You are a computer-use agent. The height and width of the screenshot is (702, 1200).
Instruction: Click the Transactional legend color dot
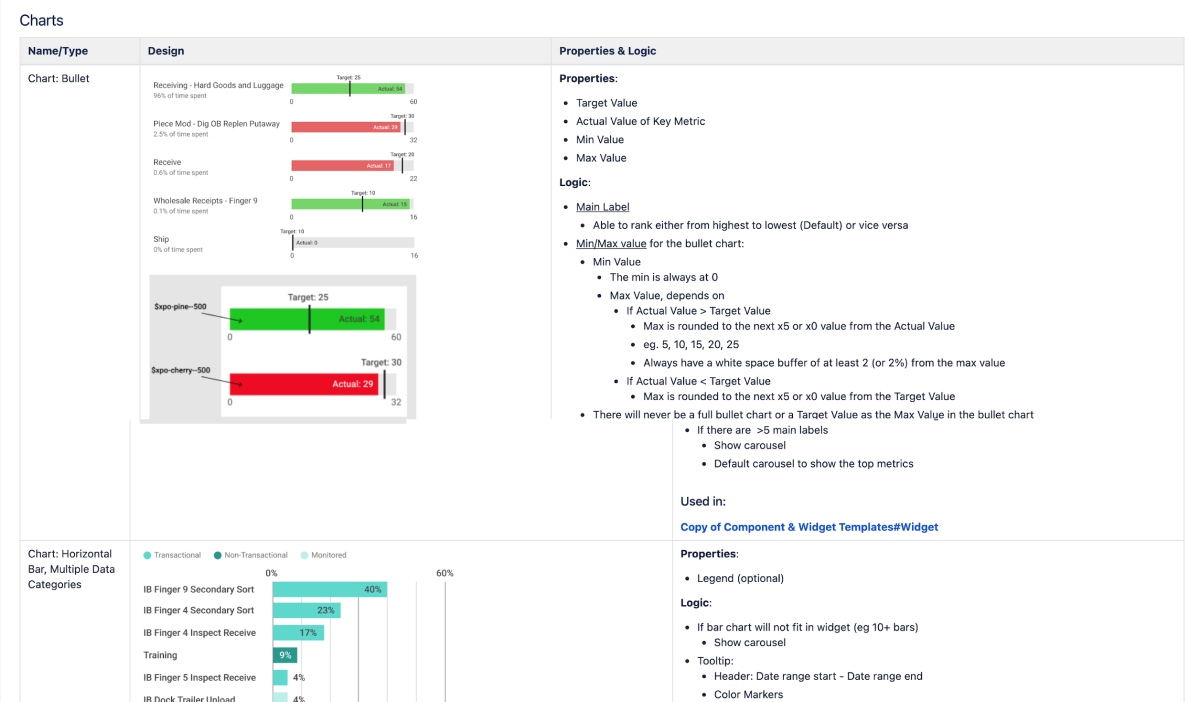(148, 555)
